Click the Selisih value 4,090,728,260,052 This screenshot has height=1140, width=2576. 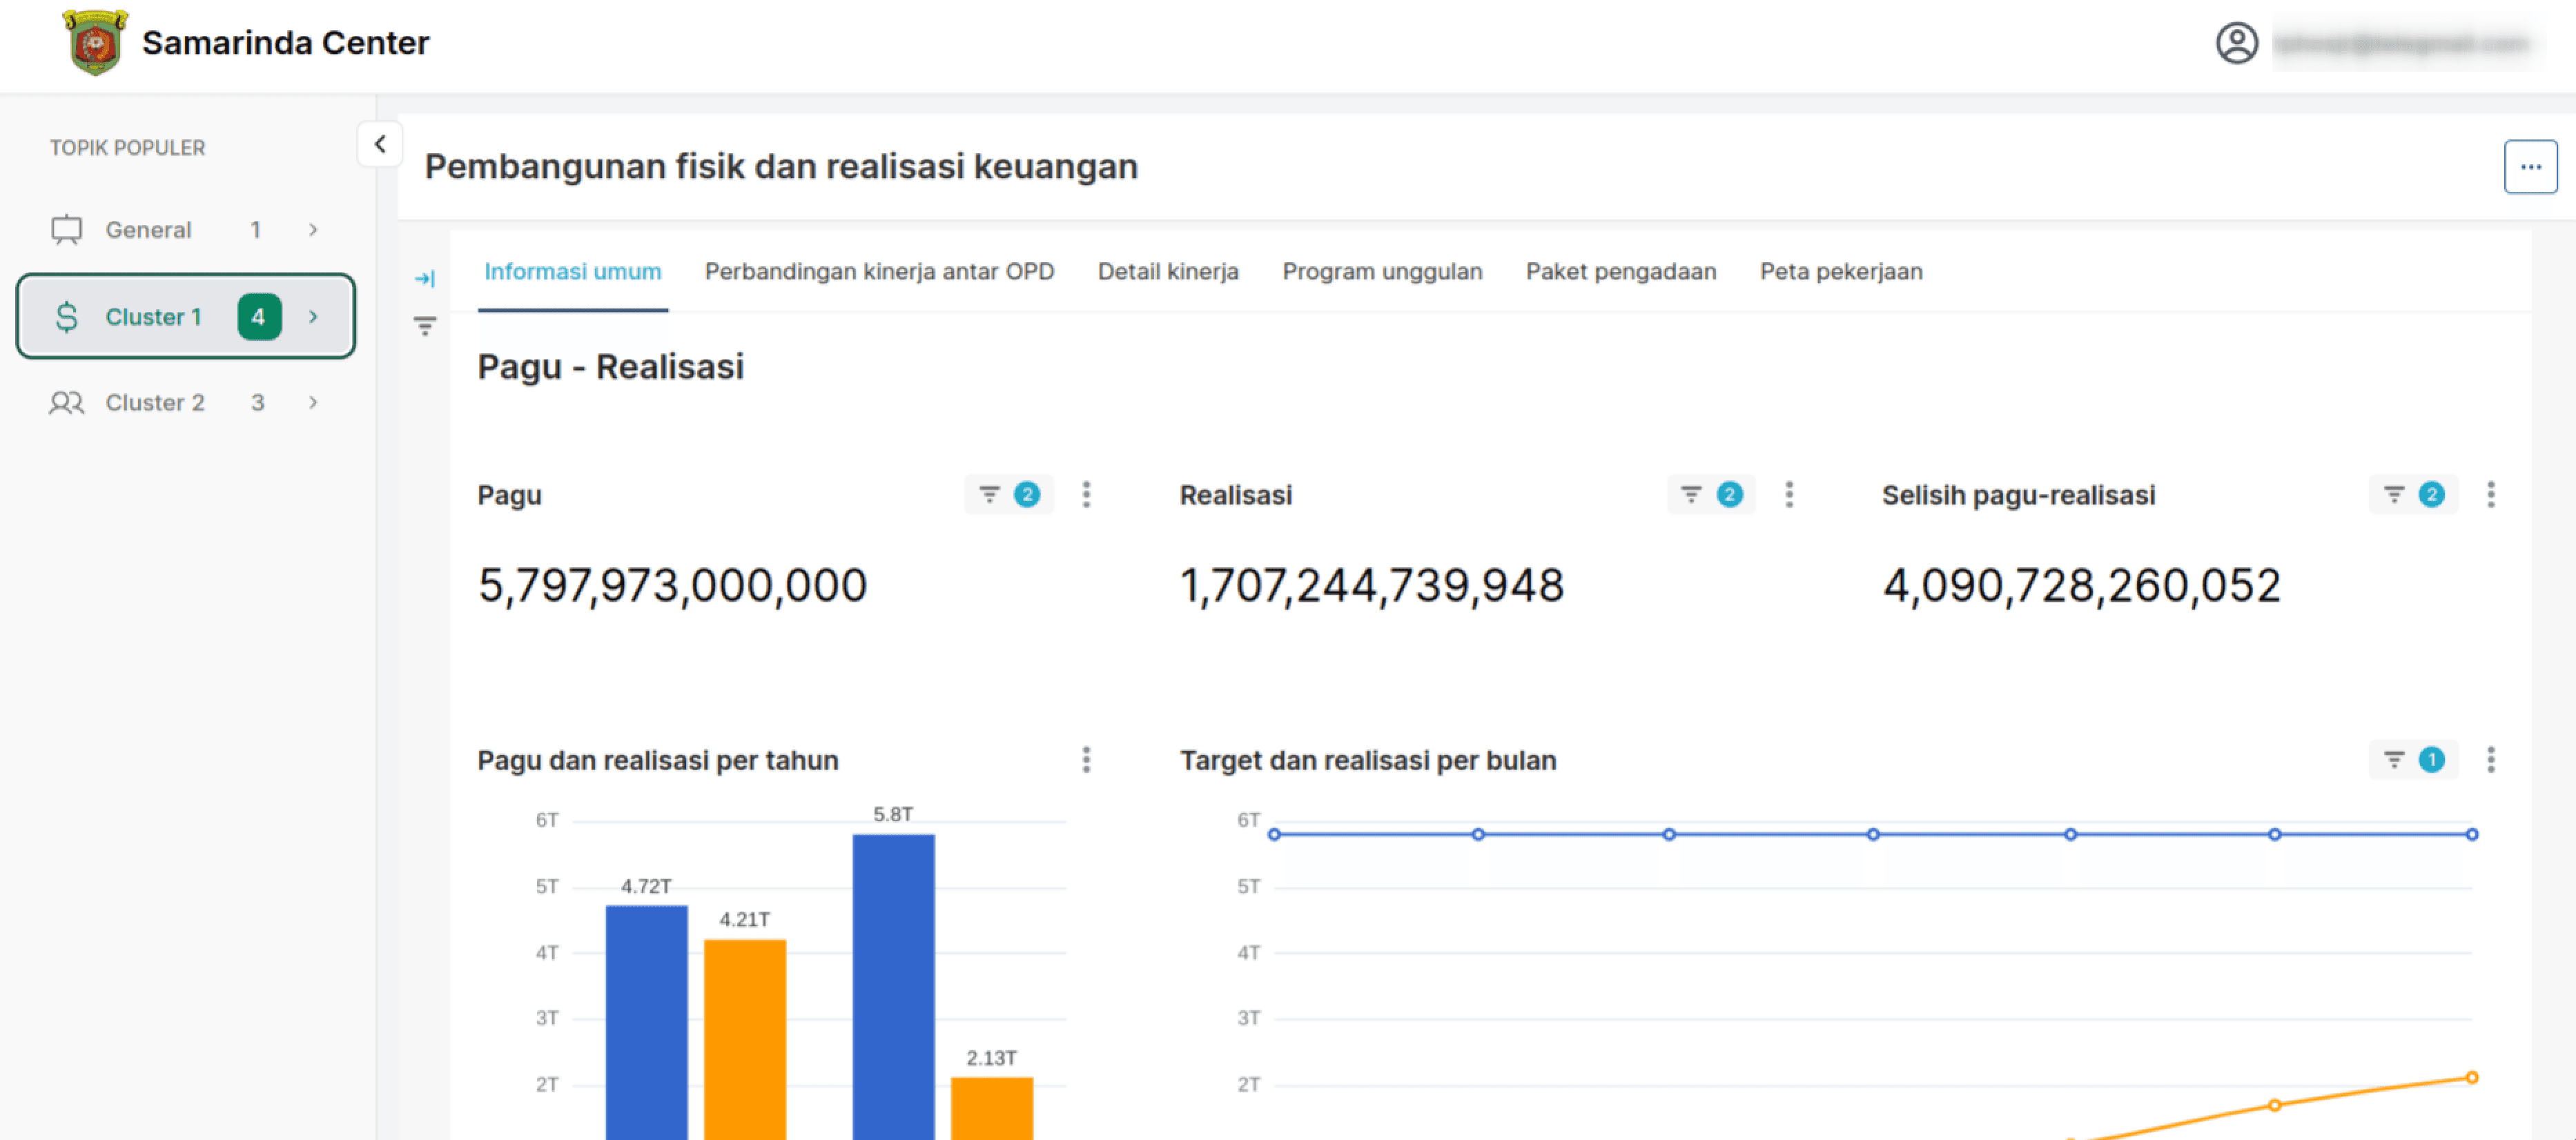click(x=2081, y=585)
